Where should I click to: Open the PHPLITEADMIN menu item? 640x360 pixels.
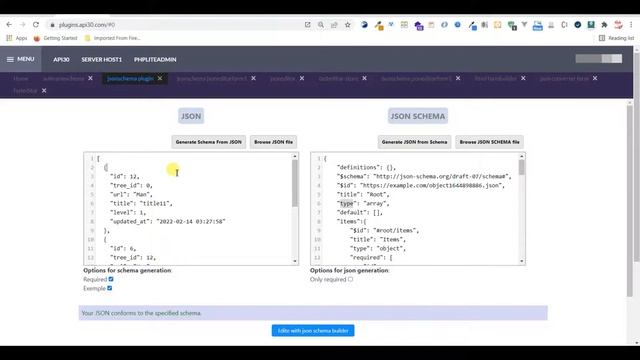155,60
